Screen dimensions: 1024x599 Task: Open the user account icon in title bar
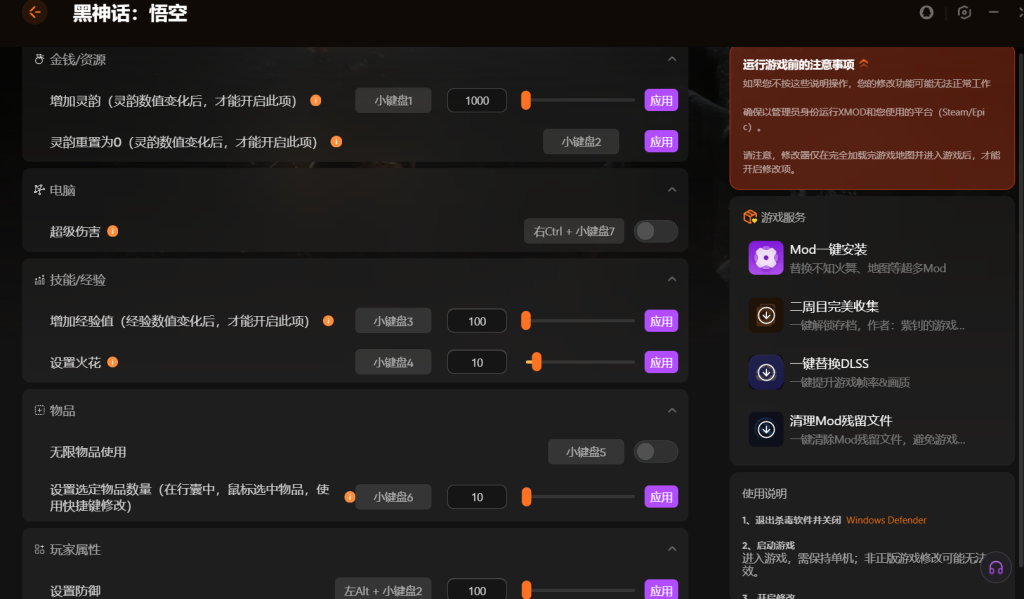[926, 12]
